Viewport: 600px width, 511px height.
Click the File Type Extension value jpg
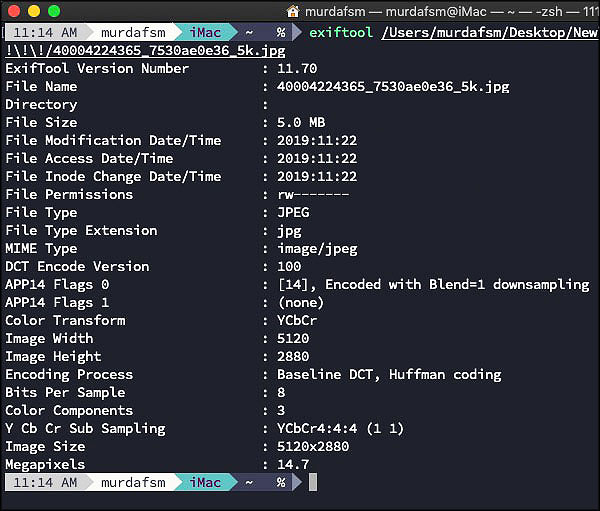(289, 231)
